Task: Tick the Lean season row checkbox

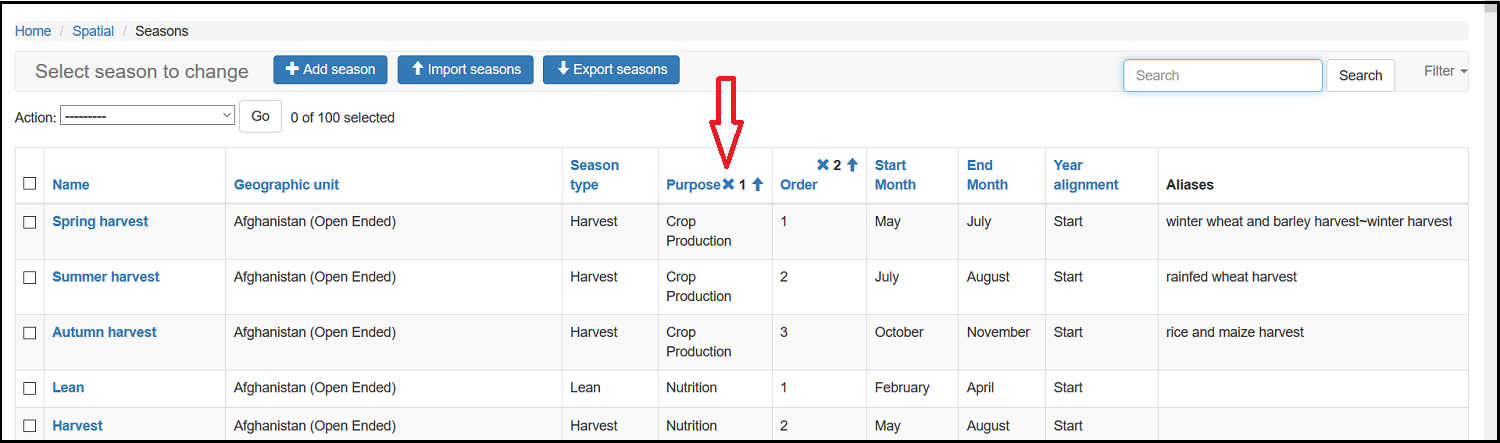Action: [30, 388]
